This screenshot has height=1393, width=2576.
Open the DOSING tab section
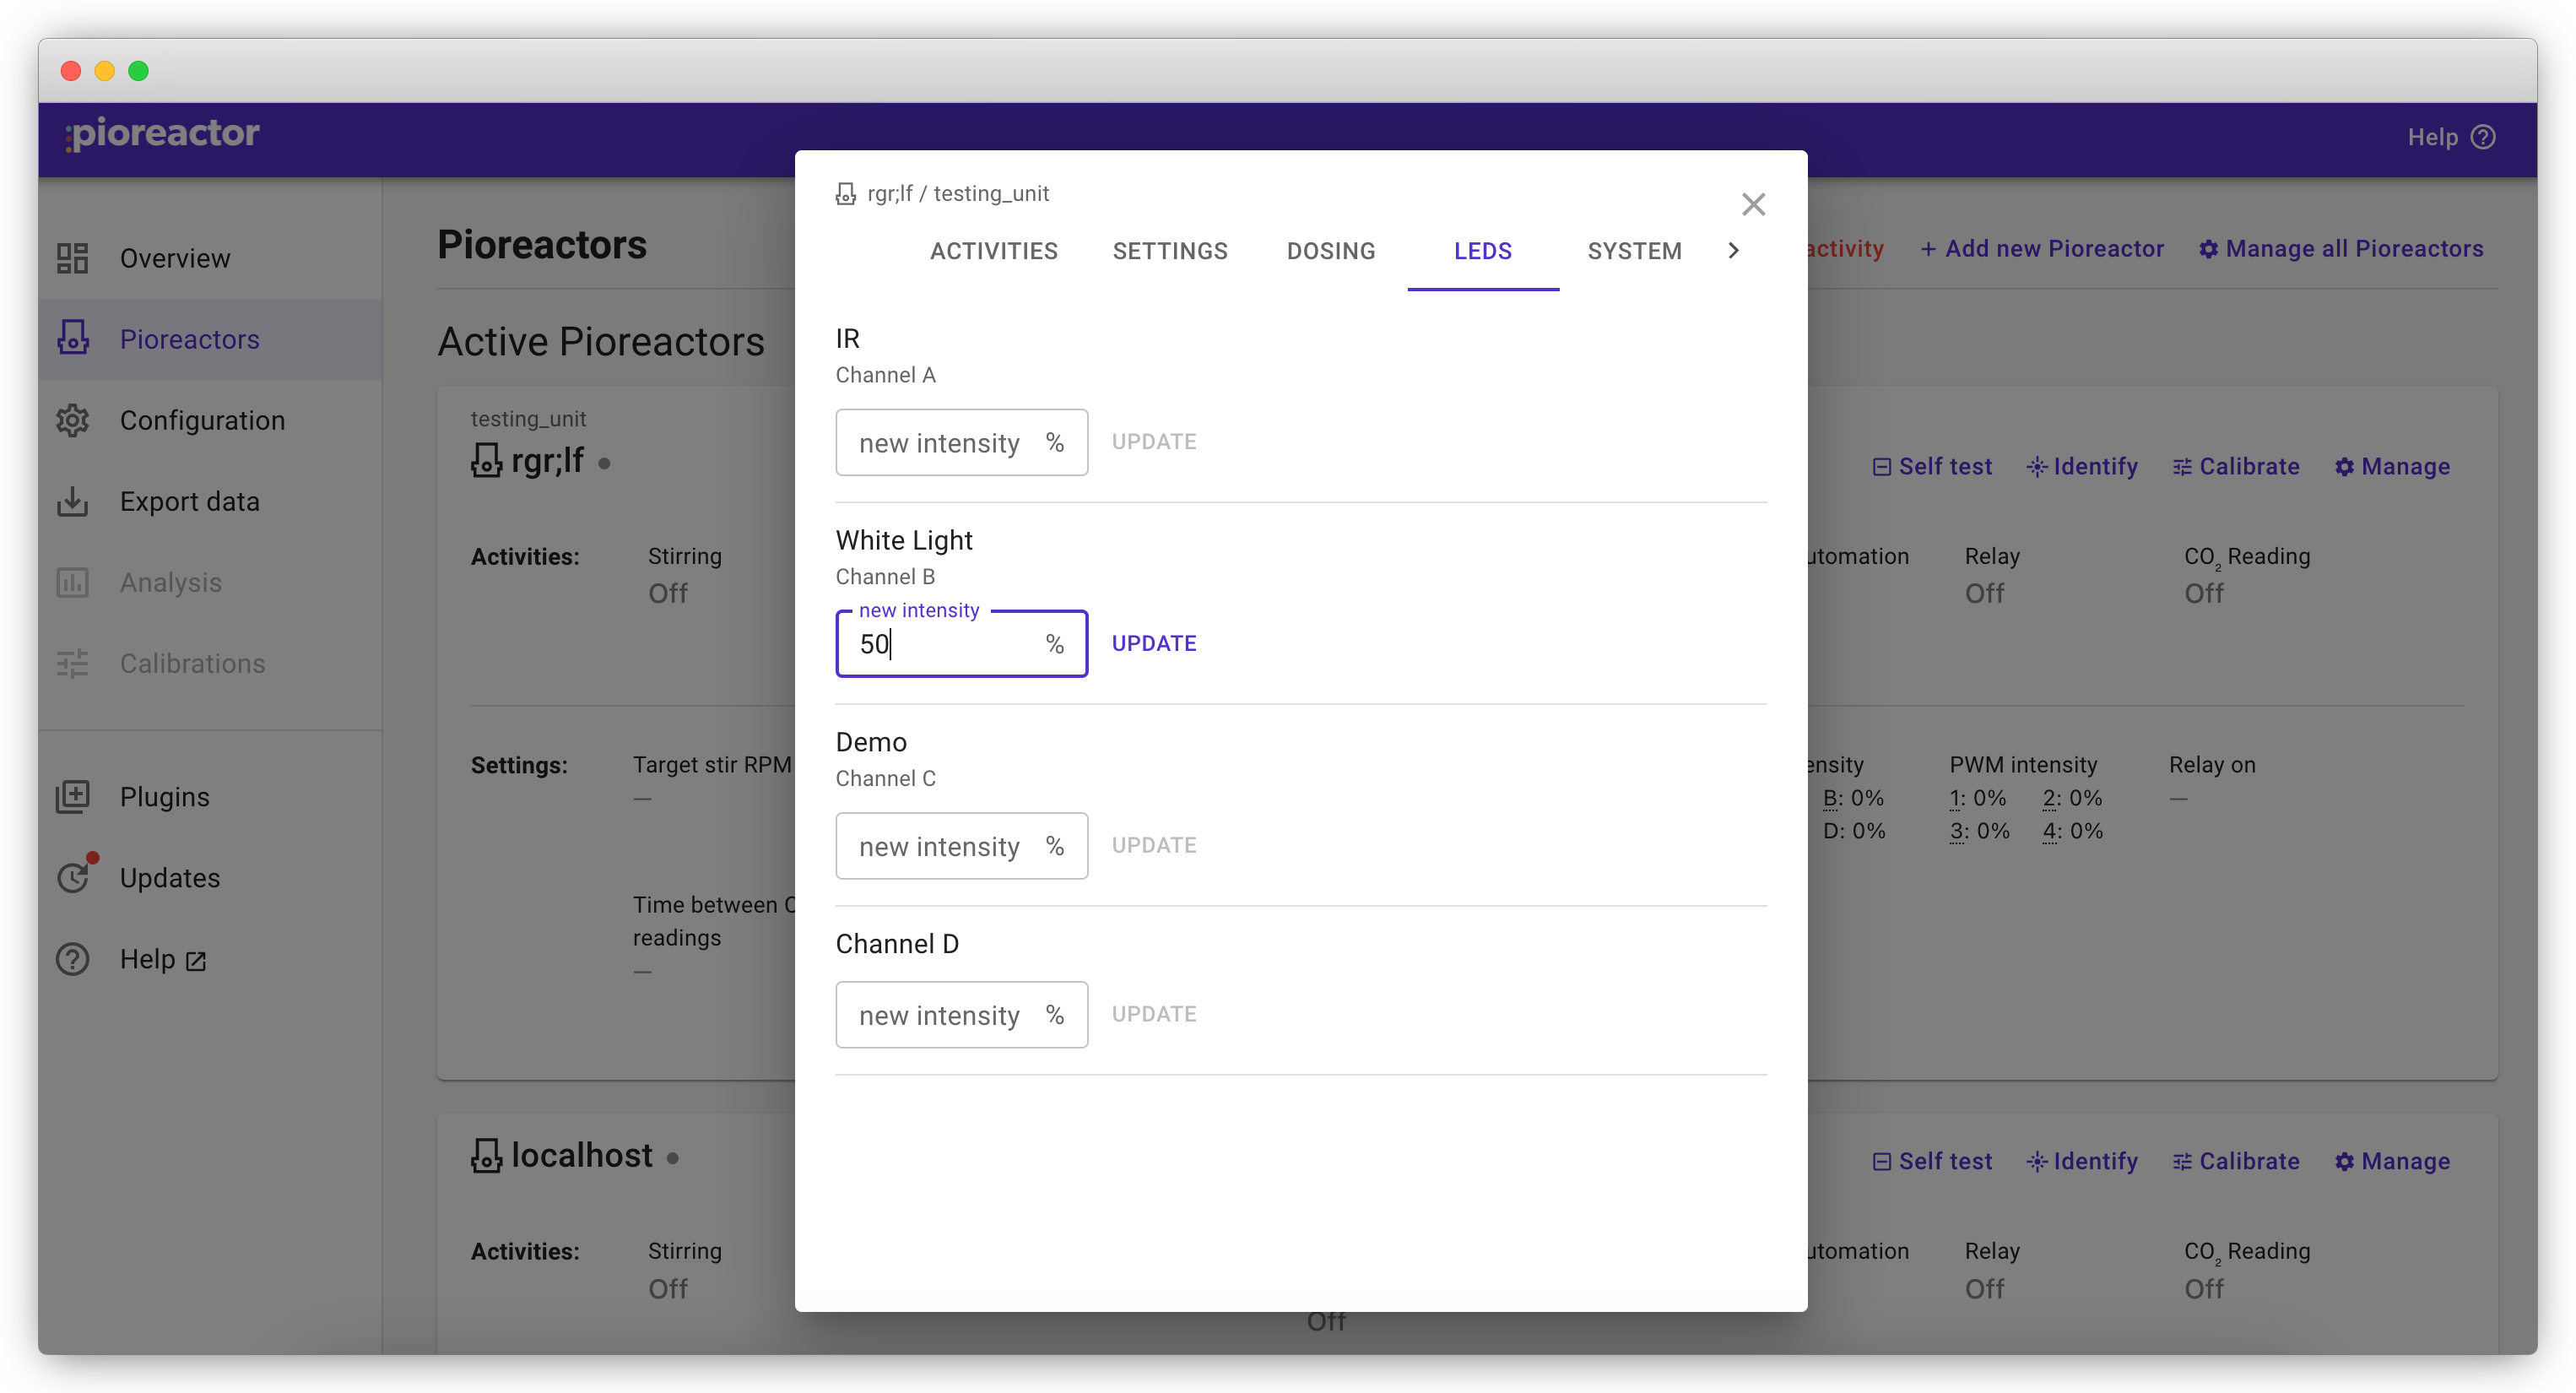click(1331, 251)
